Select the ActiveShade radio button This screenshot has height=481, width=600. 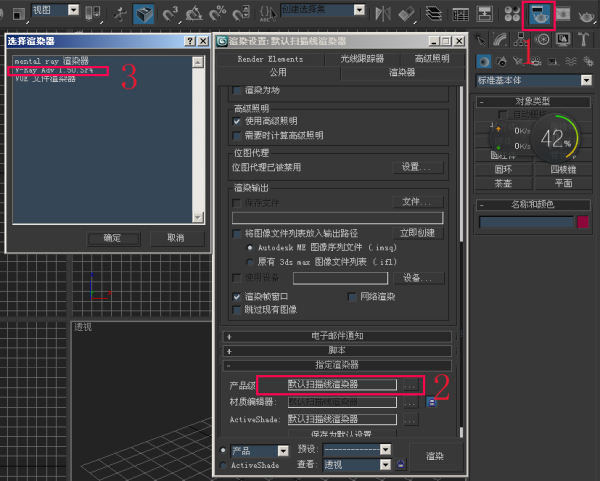[x=223, y=465]
